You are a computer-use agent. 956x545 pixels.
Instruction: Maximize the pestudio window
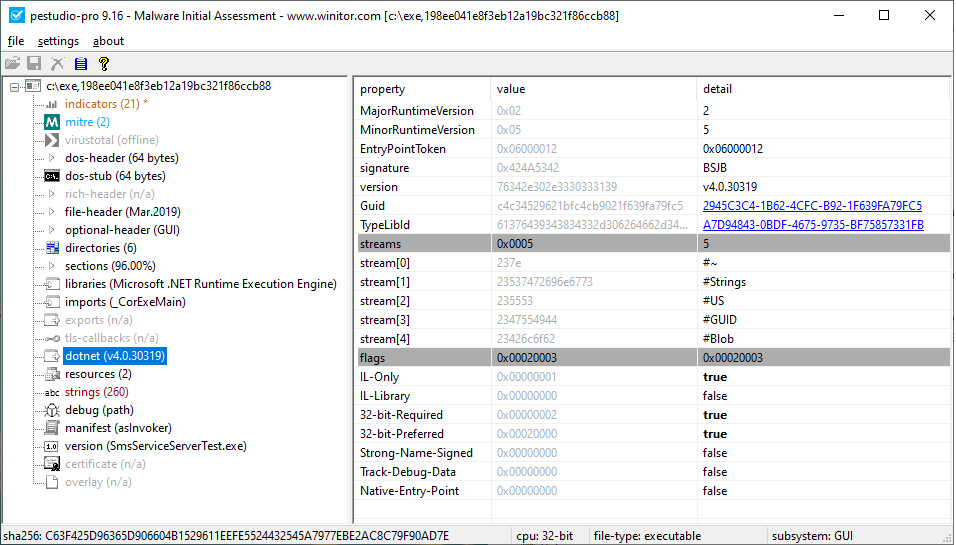tap(883, 15)
